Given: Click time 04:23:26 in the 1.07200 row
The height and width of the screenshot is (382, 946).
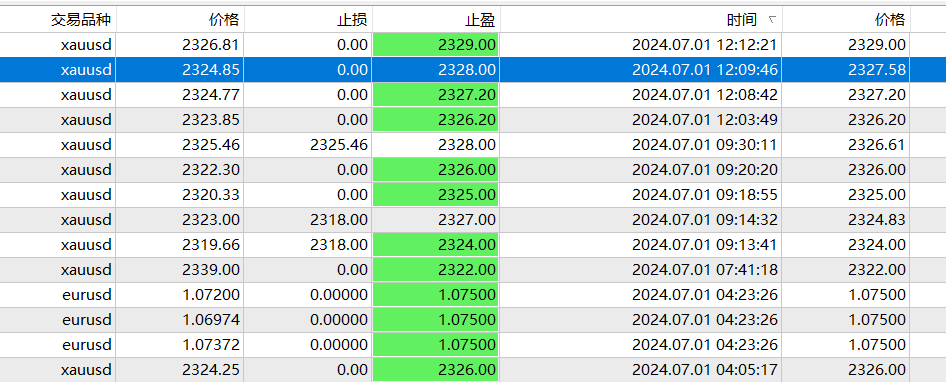Looking at the screenshot, I should pos(705,295).
